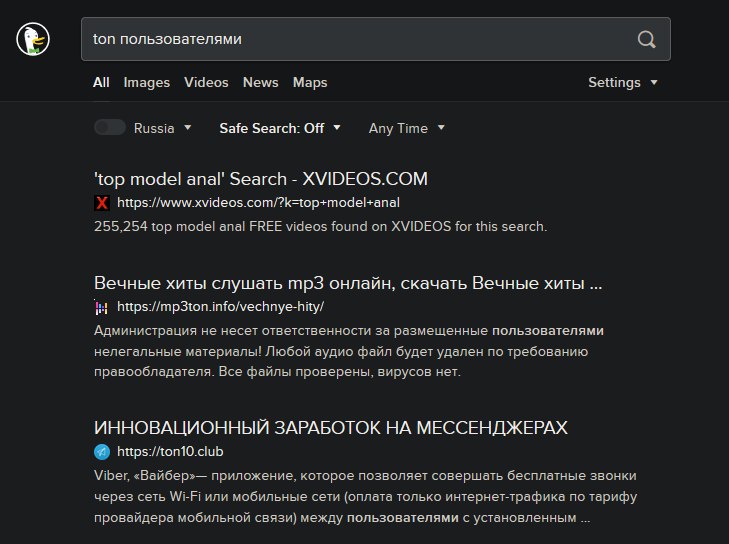Click the magnifying glass search icon

(x=646, y=40)
